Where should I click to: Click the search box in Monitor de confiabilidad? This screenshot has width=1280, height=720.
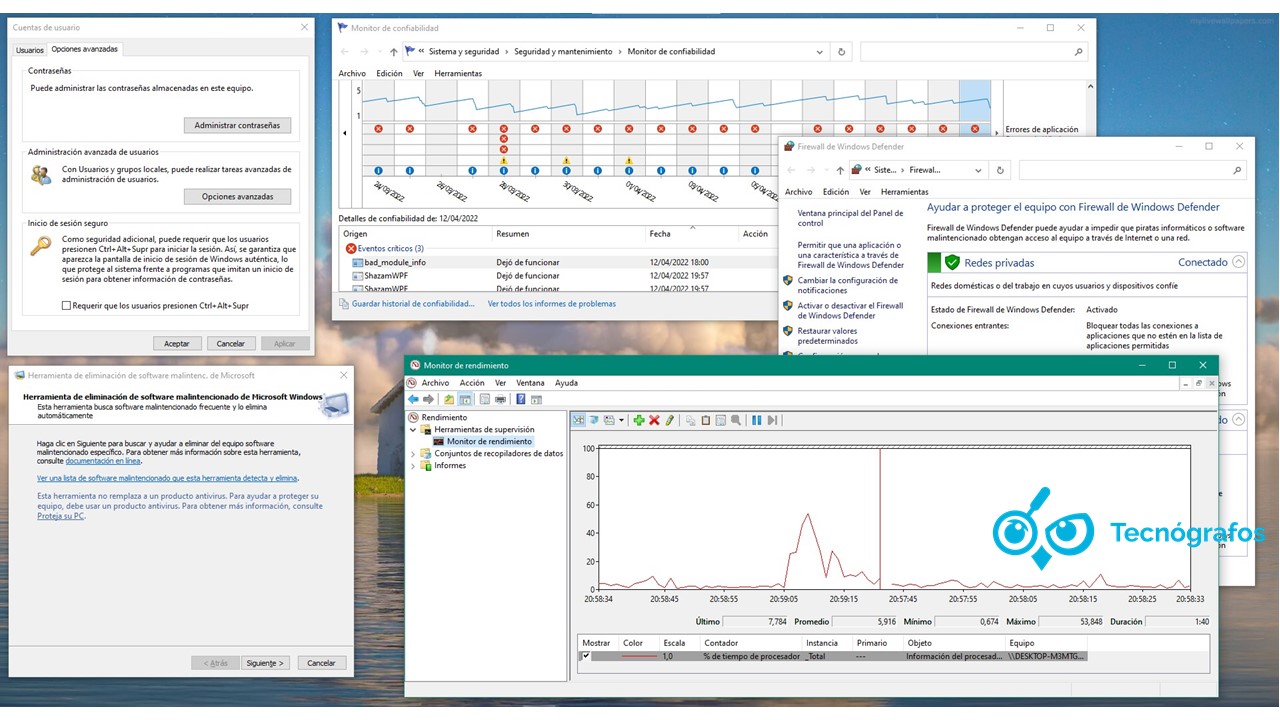point(972,52)
